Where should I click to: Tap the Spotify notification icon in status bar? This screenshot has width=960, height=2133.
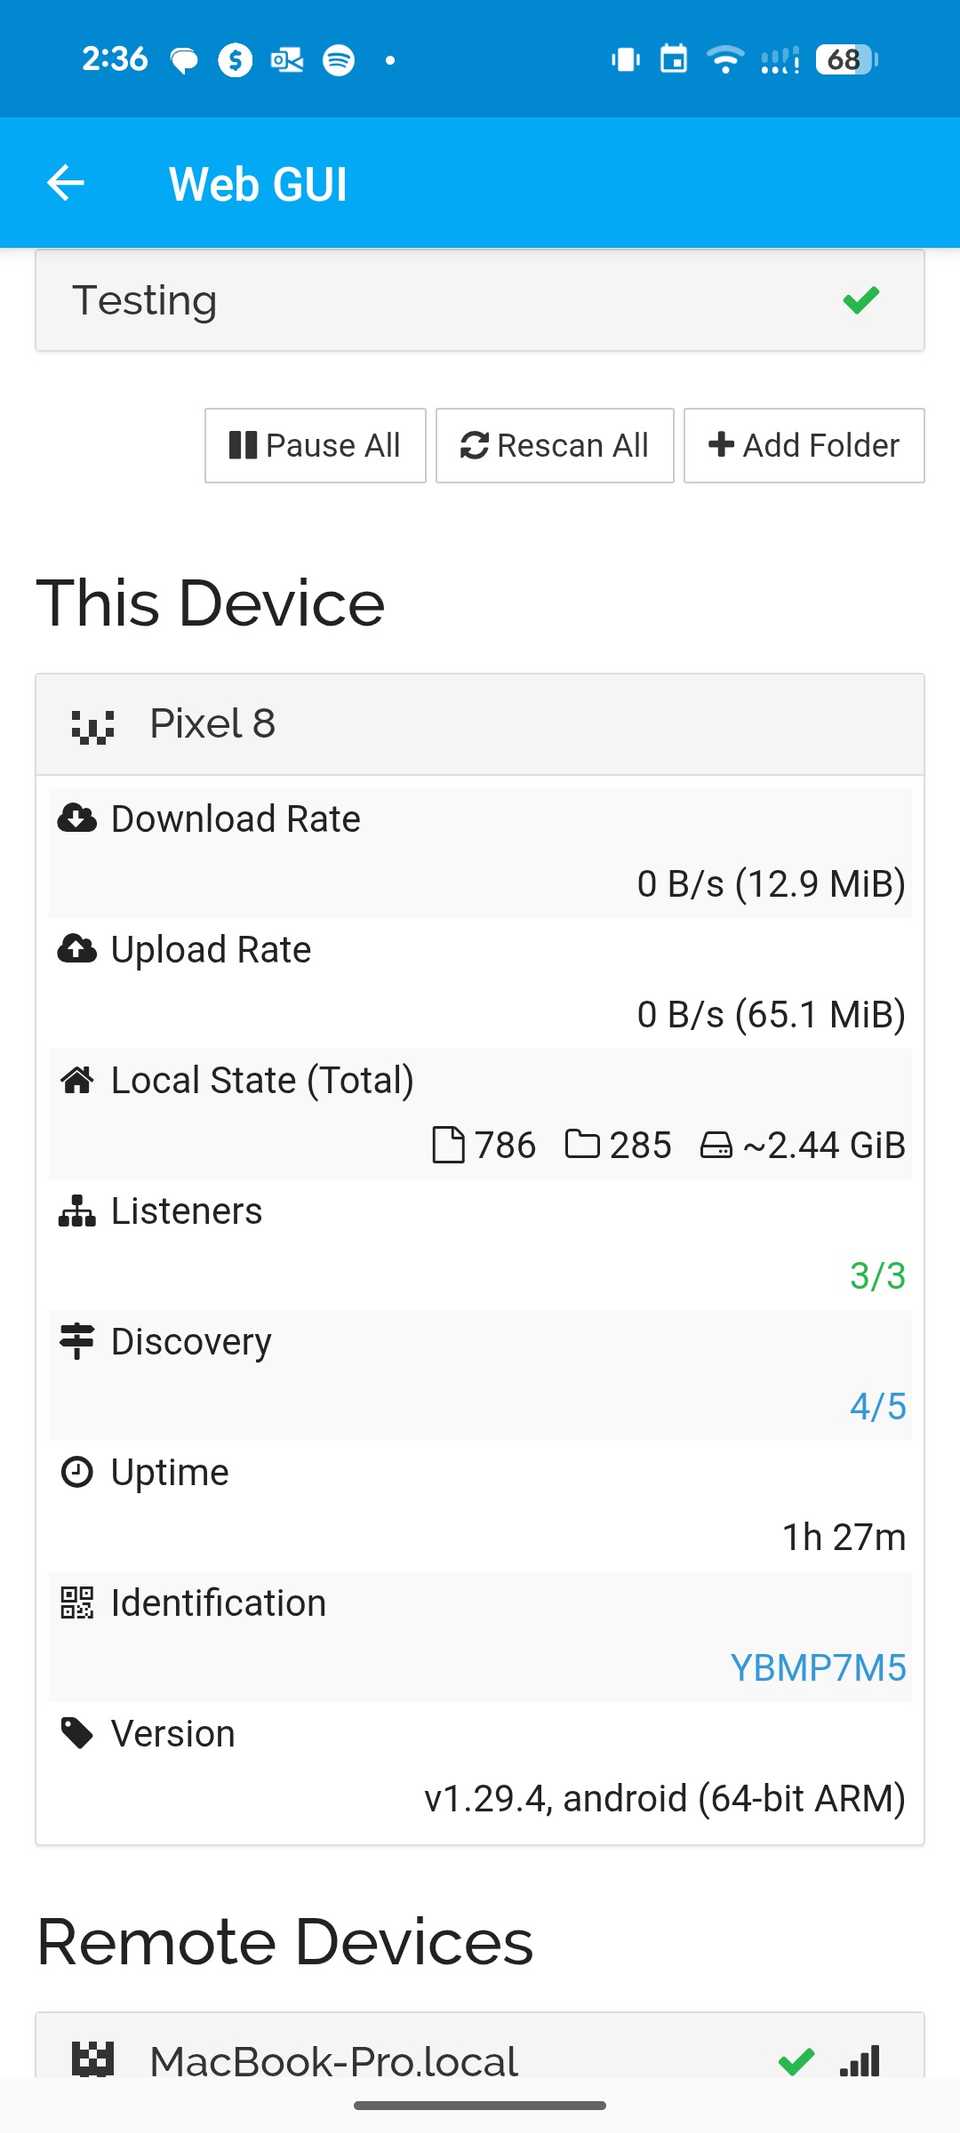pyautogui.click(x=339, y=61)
